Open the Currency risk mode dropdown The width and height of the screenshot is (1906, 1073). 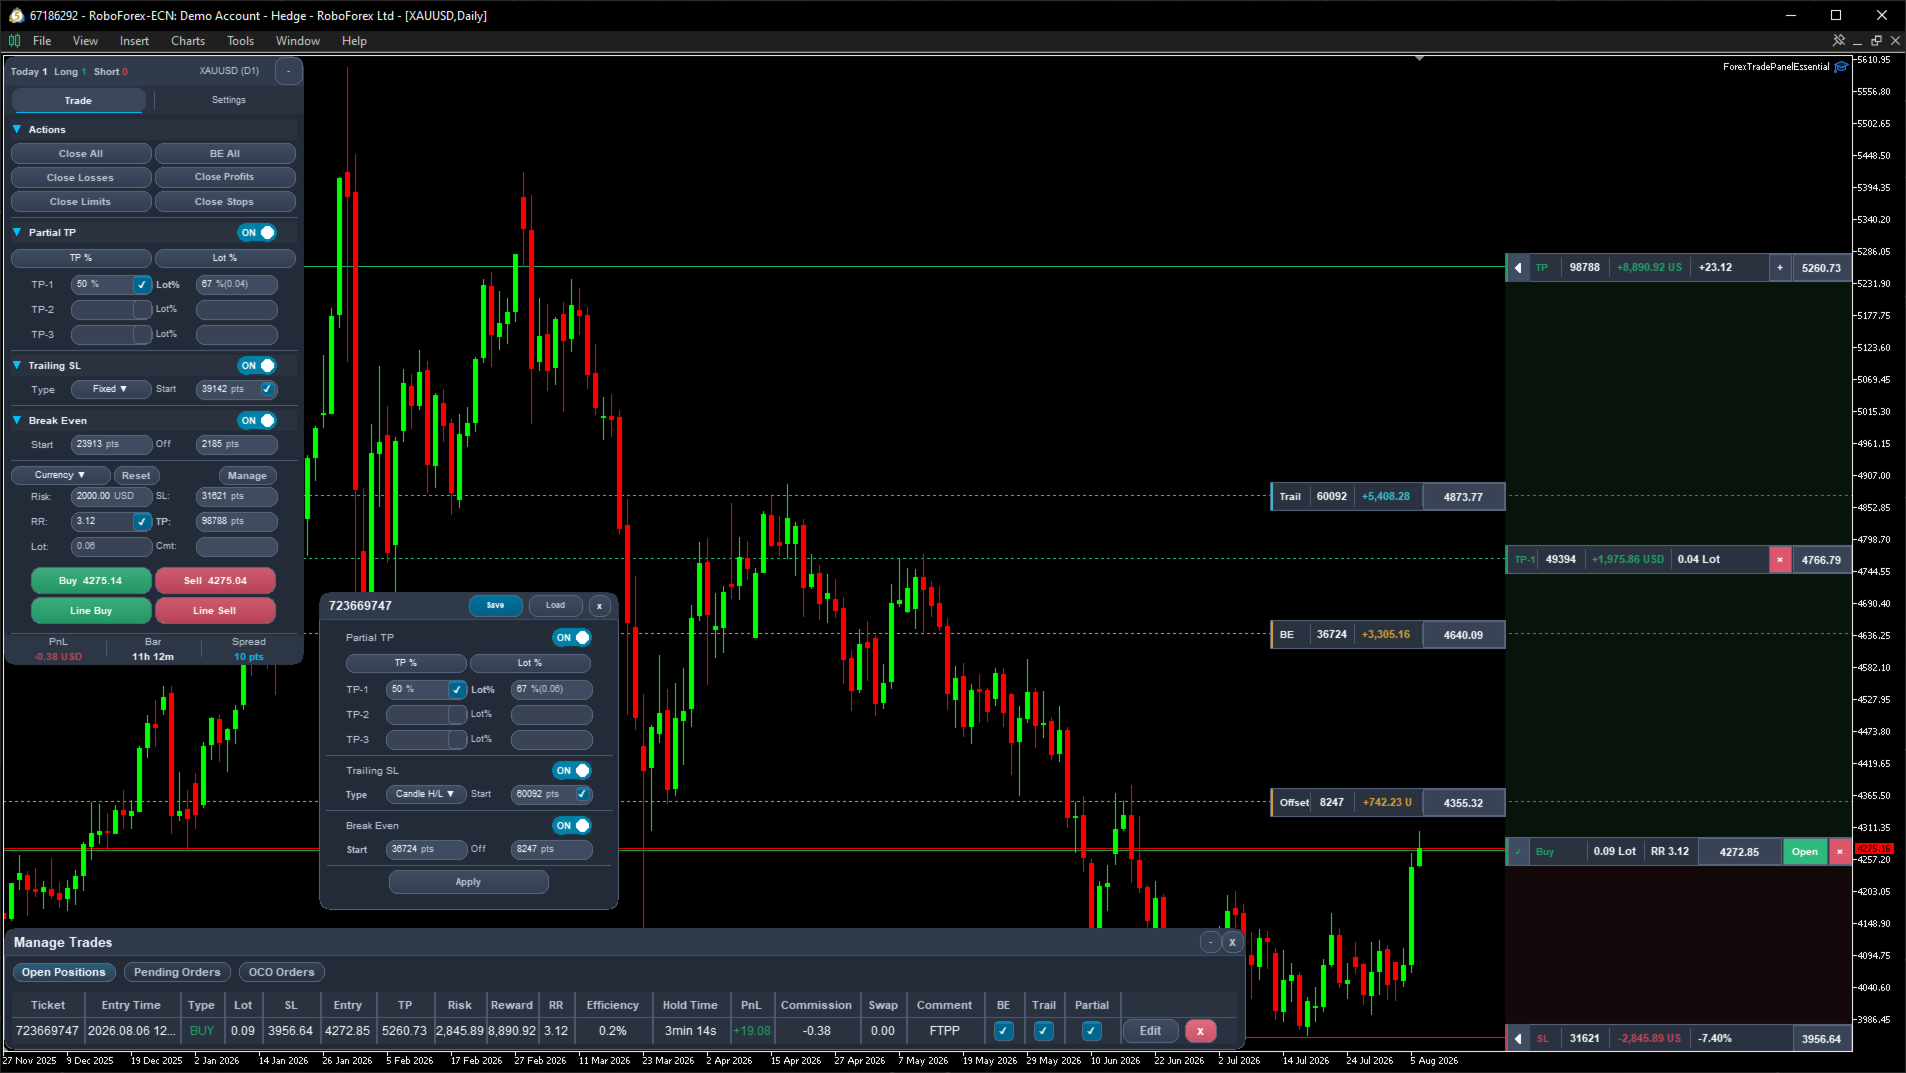click(x=60, y=476)
